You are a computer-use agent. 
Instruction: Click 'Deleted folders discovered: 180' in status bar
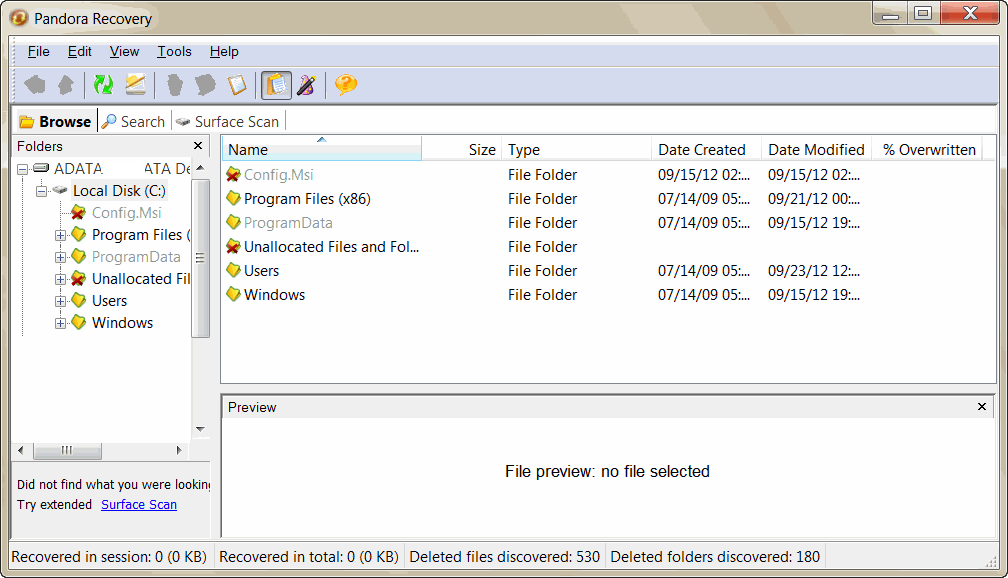pyautogui.click(x=715, y=557)
